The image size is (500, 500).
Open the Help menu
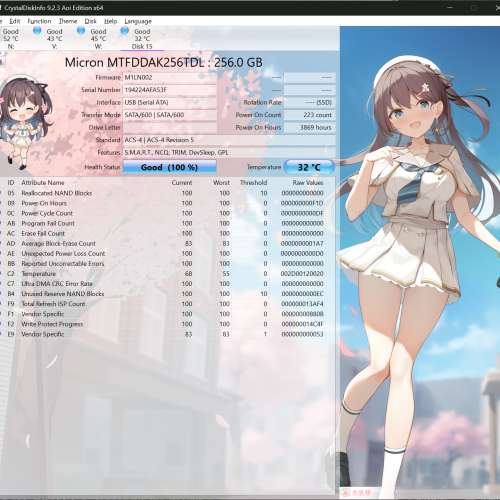(111, 21)
